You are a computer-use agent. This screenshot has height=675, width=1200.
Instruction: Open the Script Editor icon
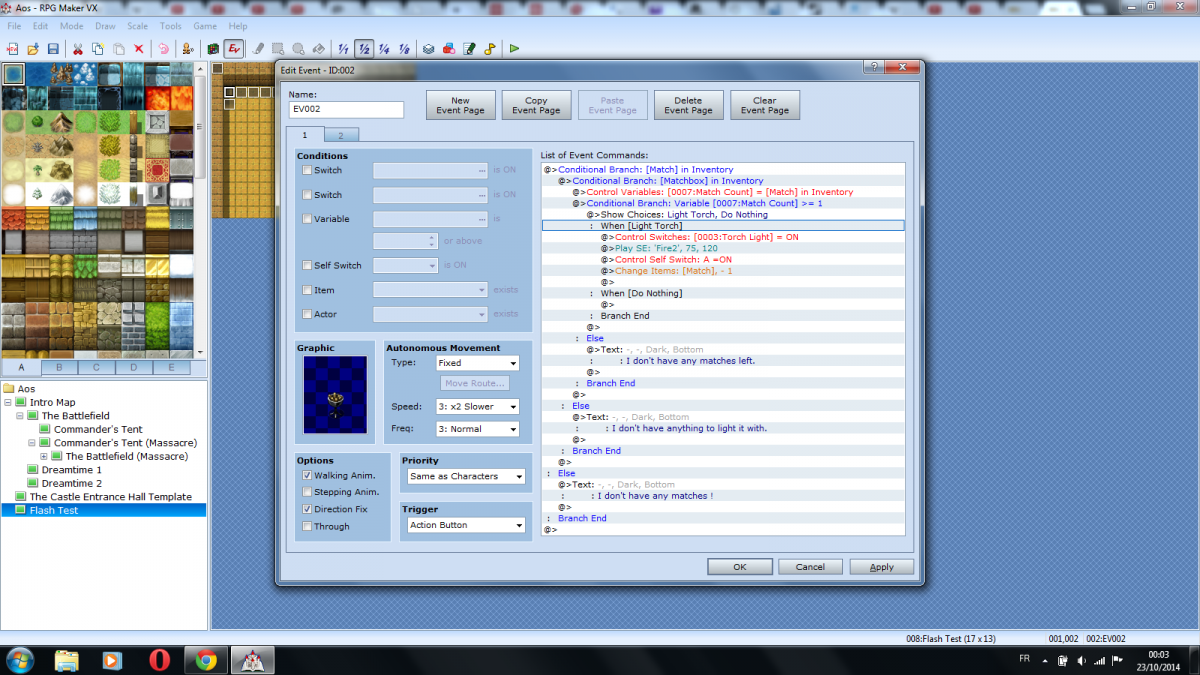(x=469, y=48)
